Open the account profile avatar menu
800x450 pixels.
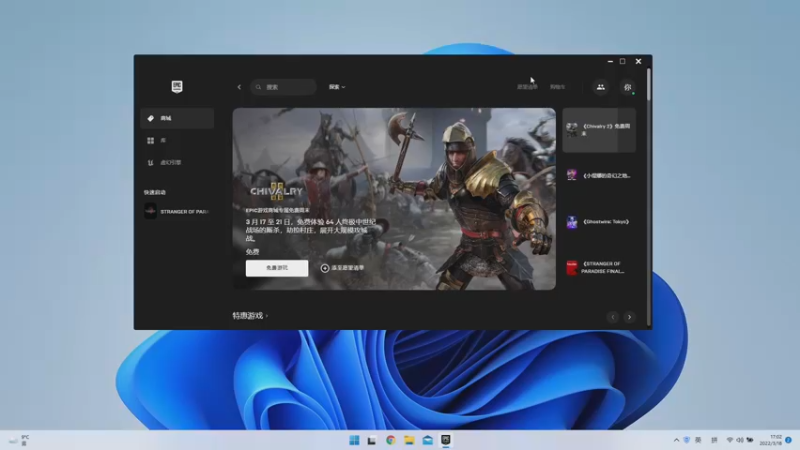pyautogui.click(x=628, y=87)
